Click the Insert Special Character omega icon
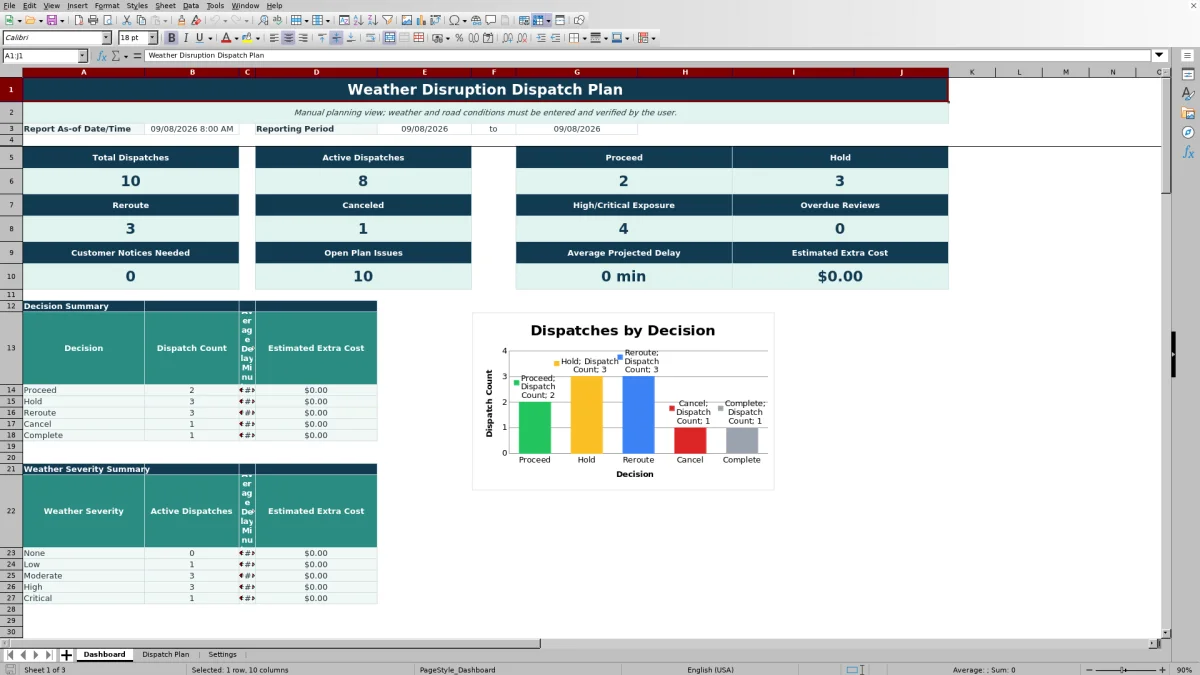Image resolution: width=1200 pixels, height=675 pixels. tap(454, 20)
